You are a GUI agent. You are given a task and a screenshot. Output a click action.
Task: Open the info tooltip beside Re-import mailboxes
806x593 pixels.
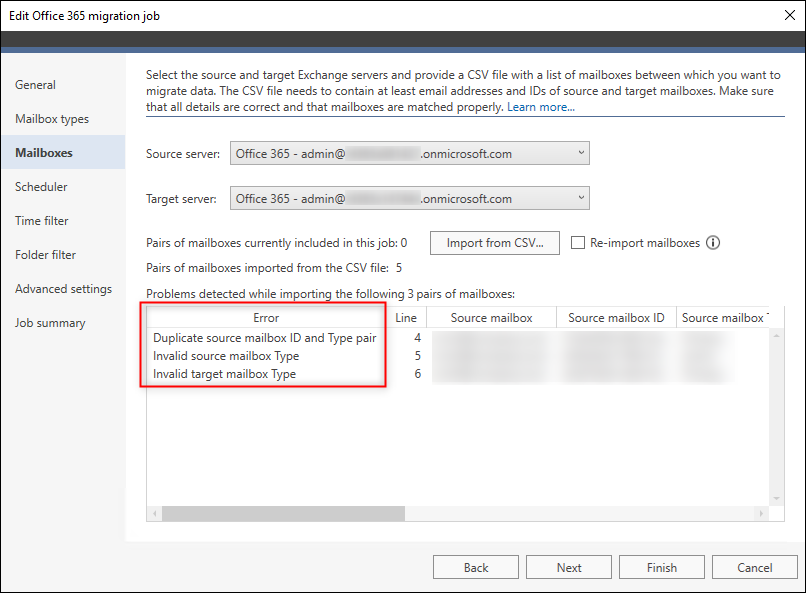pos(713,242)
